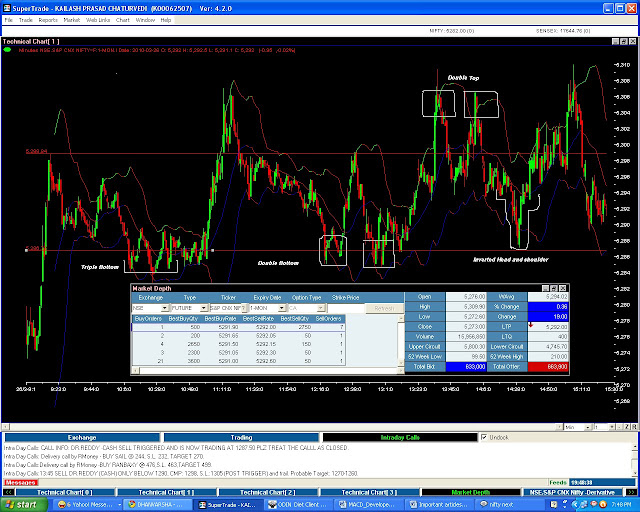
Task: Select order row with BestBuyQty 200
Action: (238, 336)
